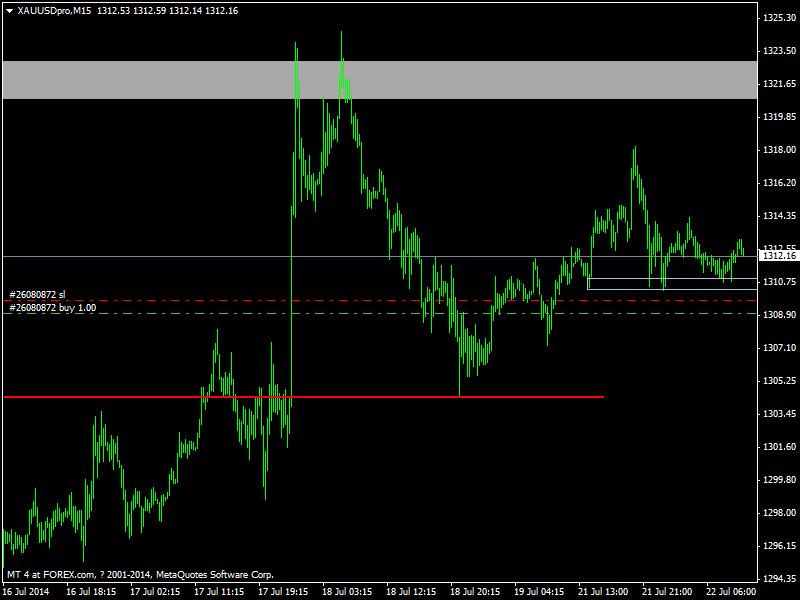Click price scale value 1294.35
The width and height of the screenshot is (800, 600).
click(x=779, y=579)
